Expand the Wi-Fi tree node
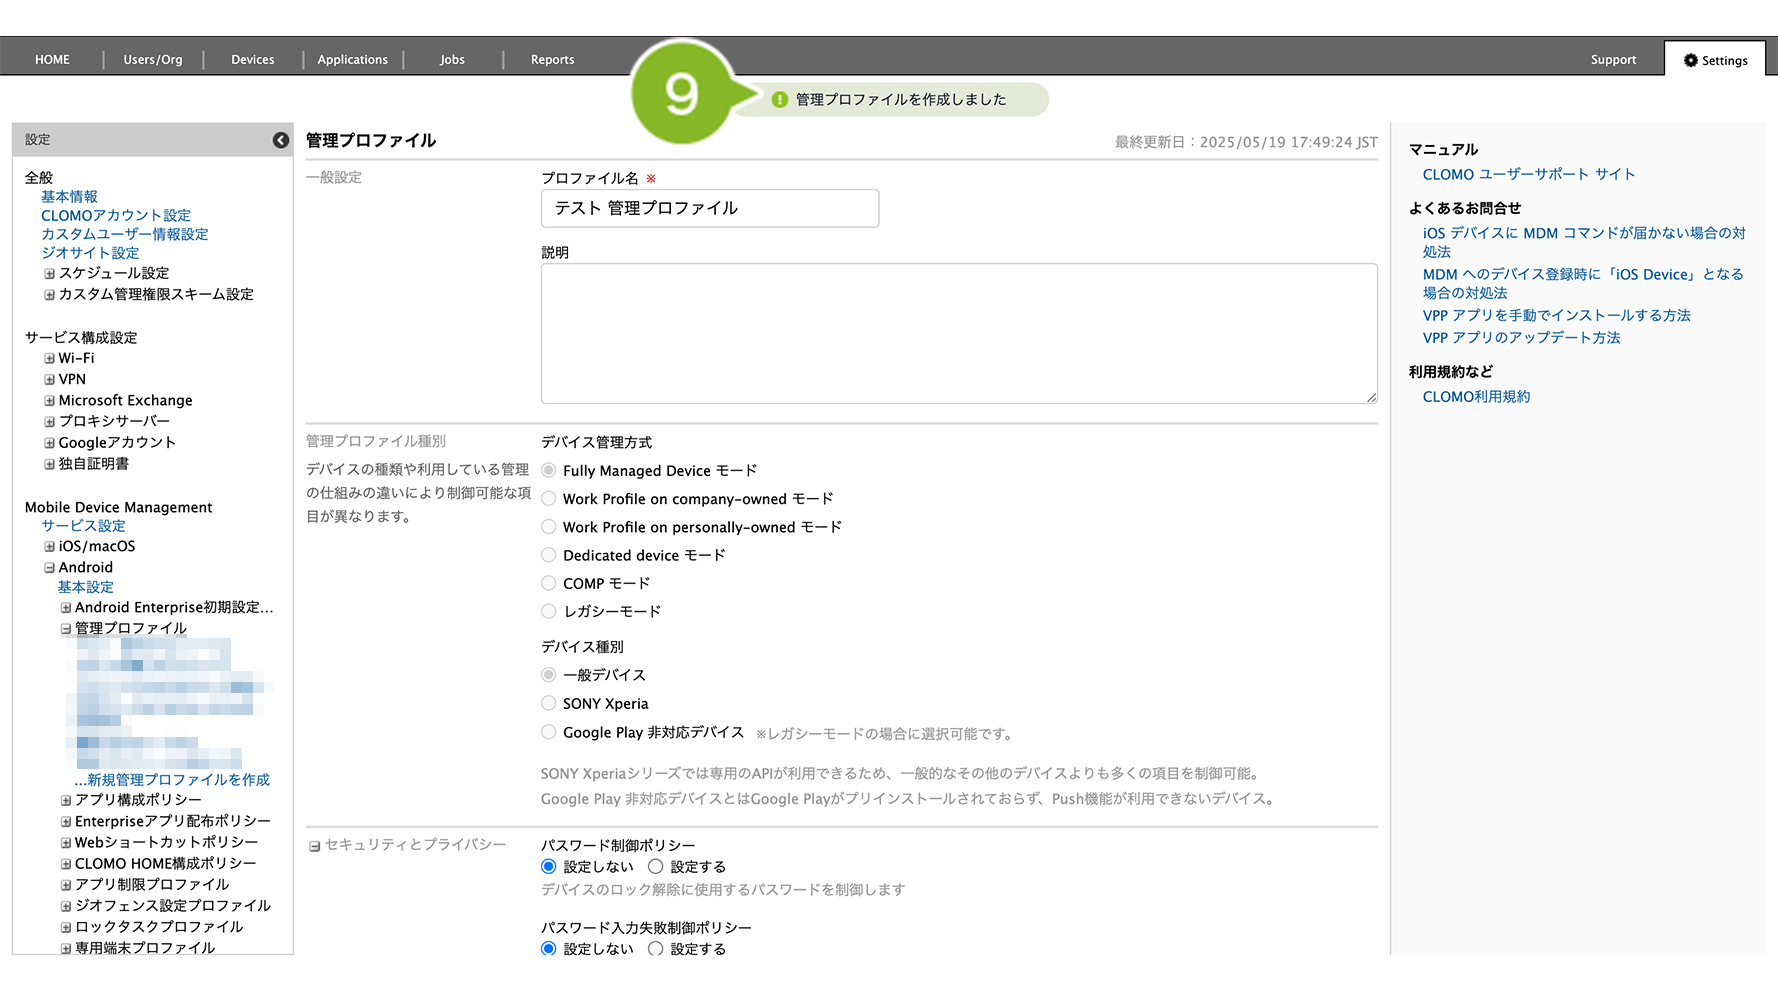Screen dimensions: 1778x1000 (49, 358)
